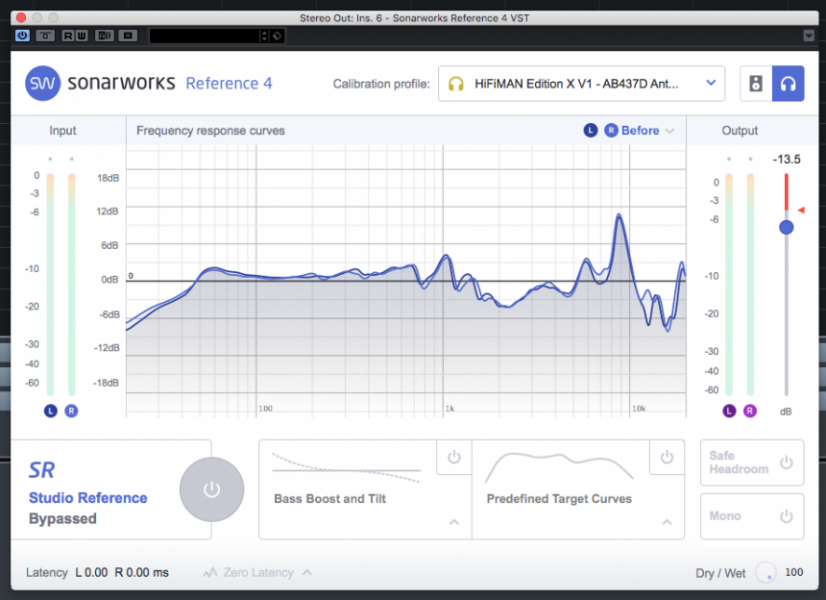This screenshot has width=826, height=600.
Task: Enable Read automation (R) button
Action: pyautogui.click(x=68, y=35)
